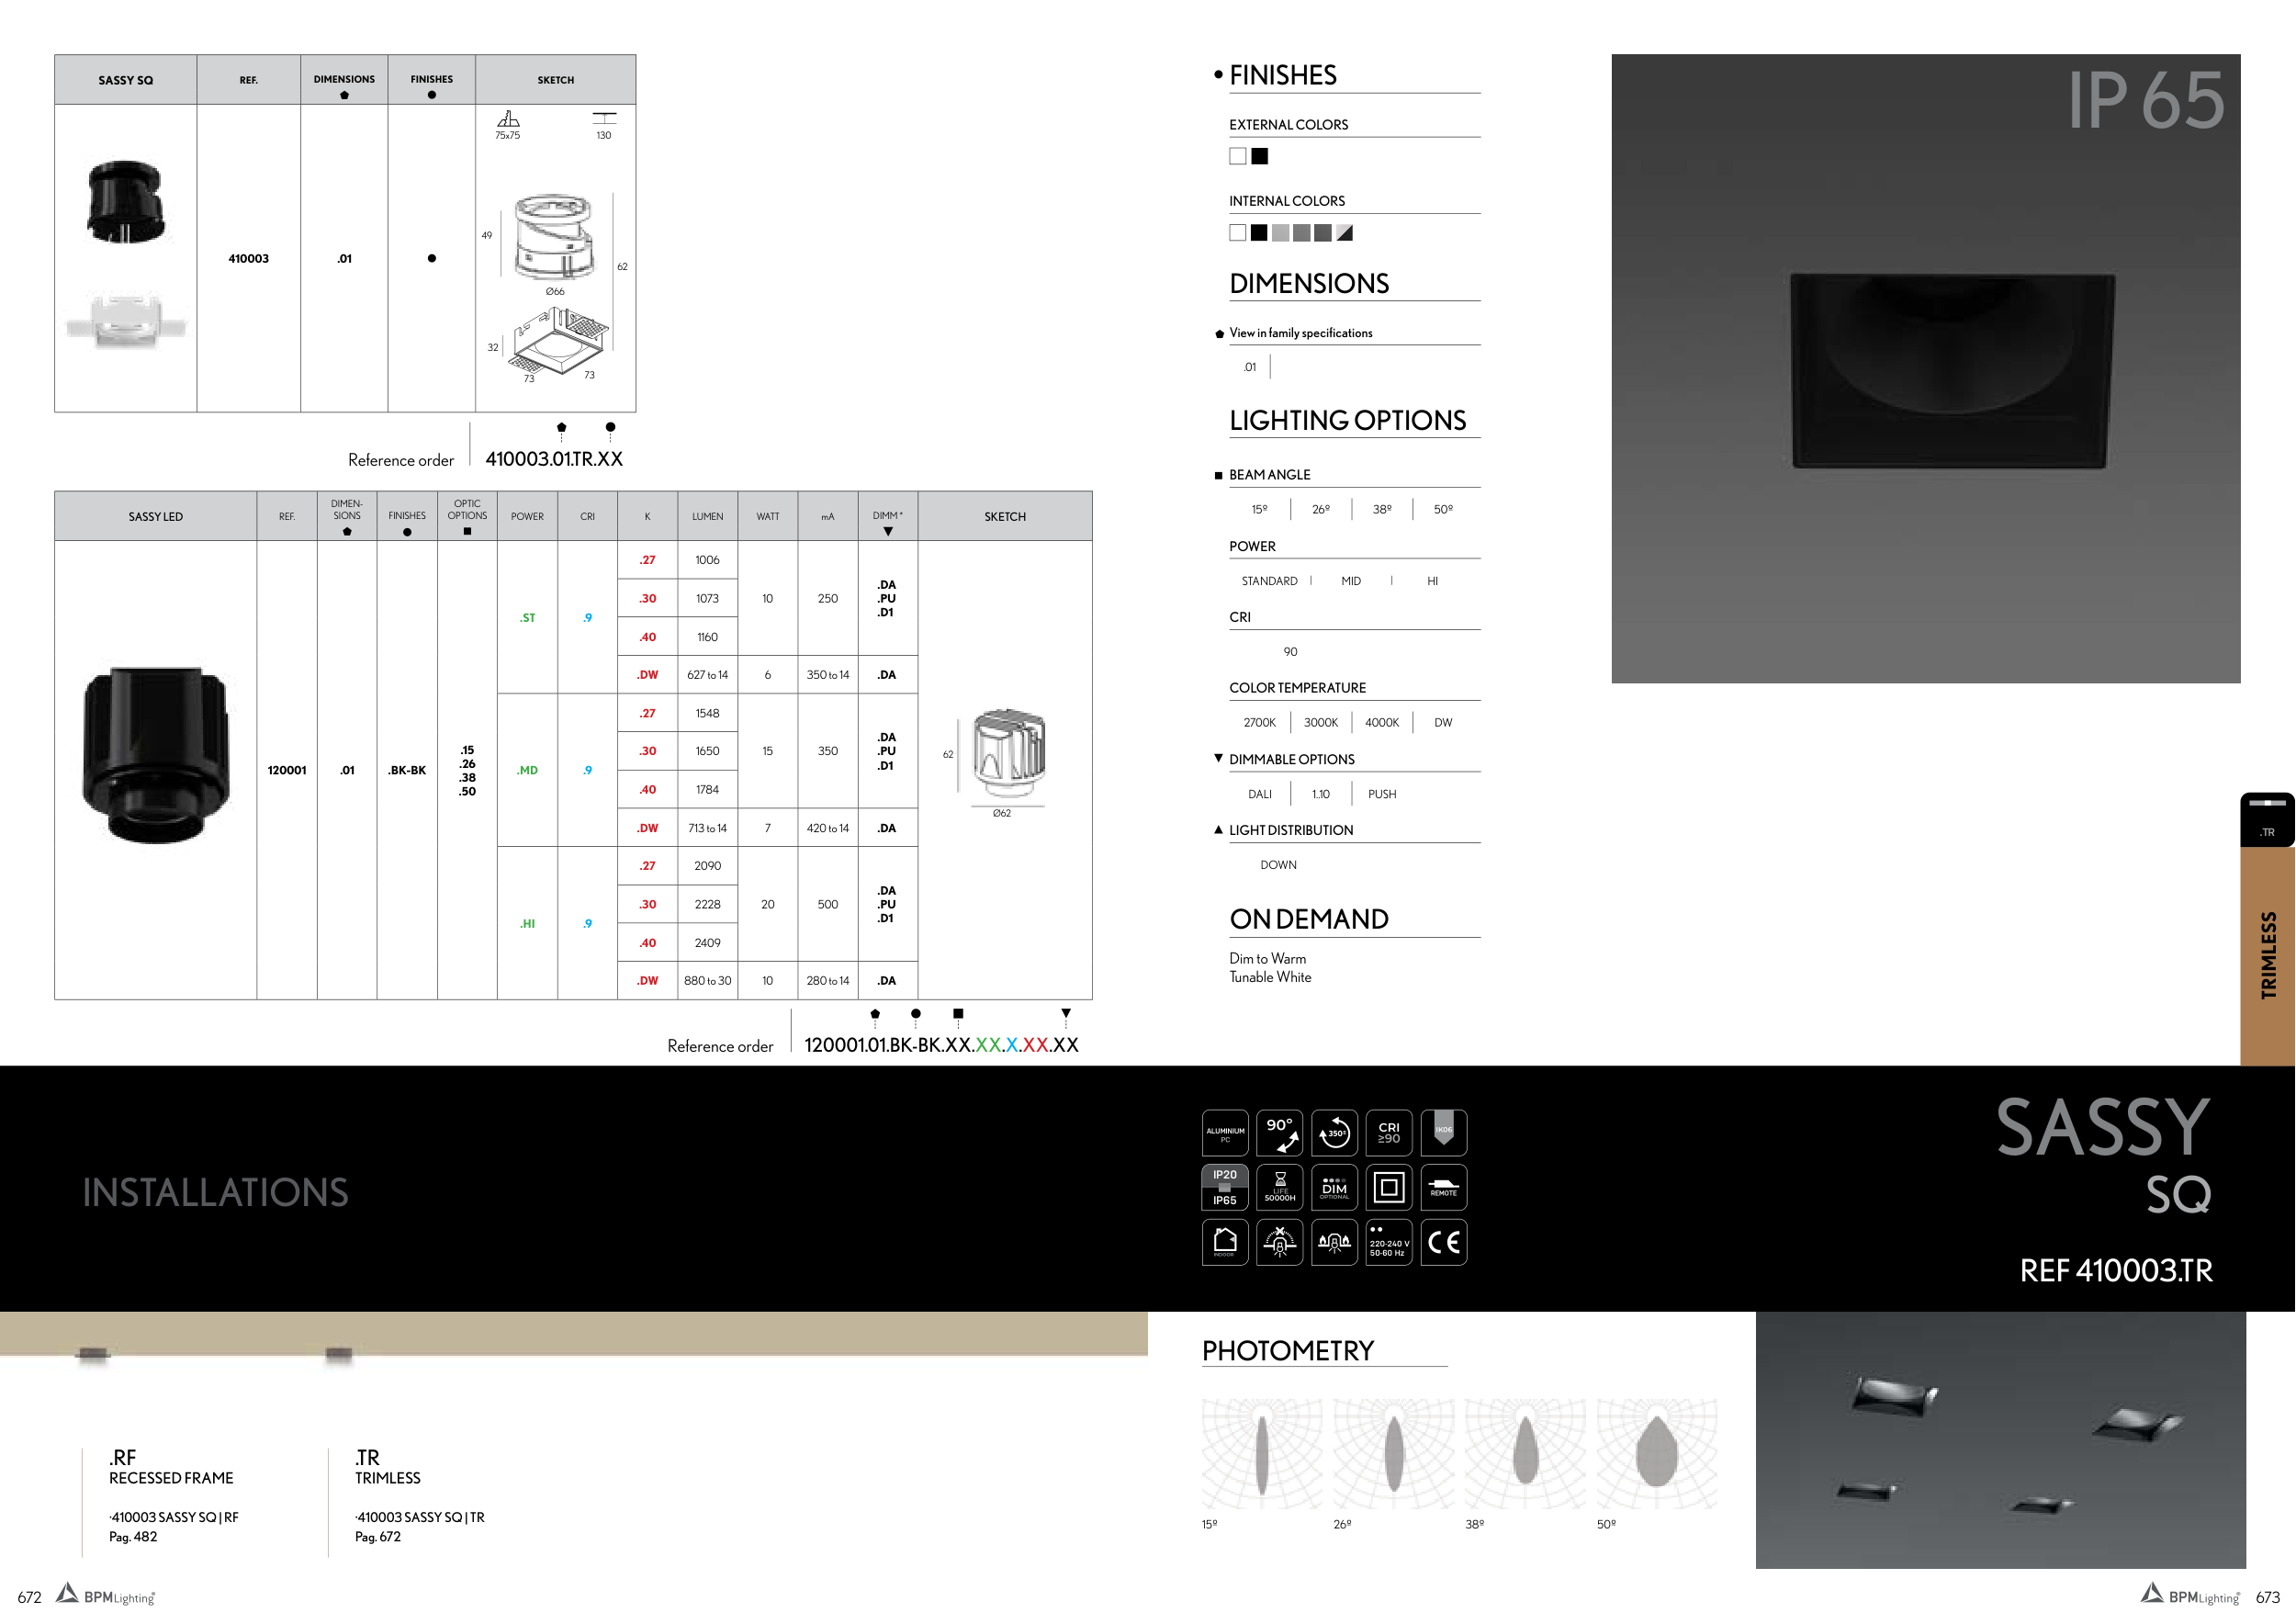Open the TRIMLESS brown side tab
The height and width of the screenshot is (1624, 2296).
click(x=2267, y=956)
